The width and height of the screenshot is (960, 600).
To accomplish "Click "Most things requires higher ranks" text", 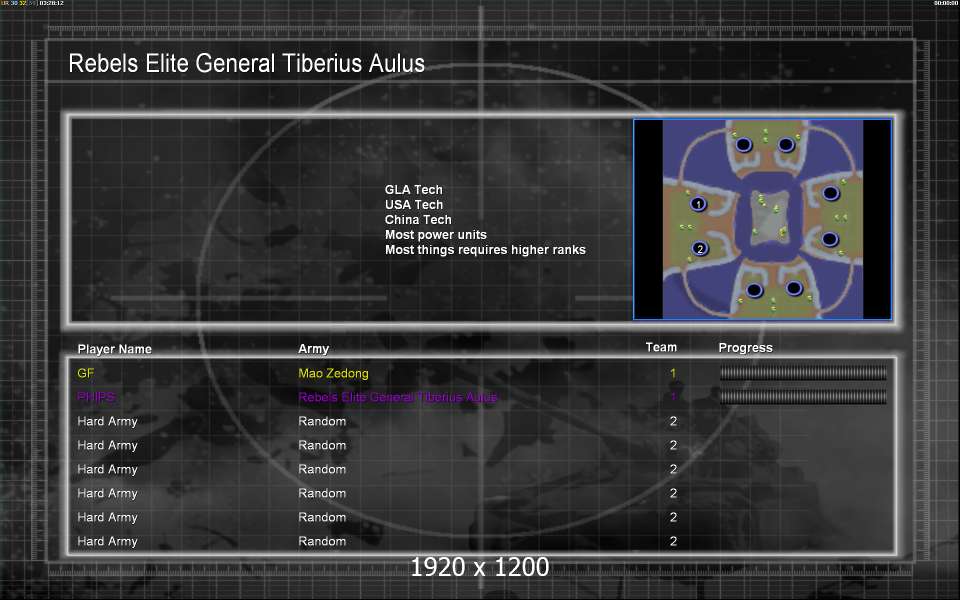I will coord(486,250).
